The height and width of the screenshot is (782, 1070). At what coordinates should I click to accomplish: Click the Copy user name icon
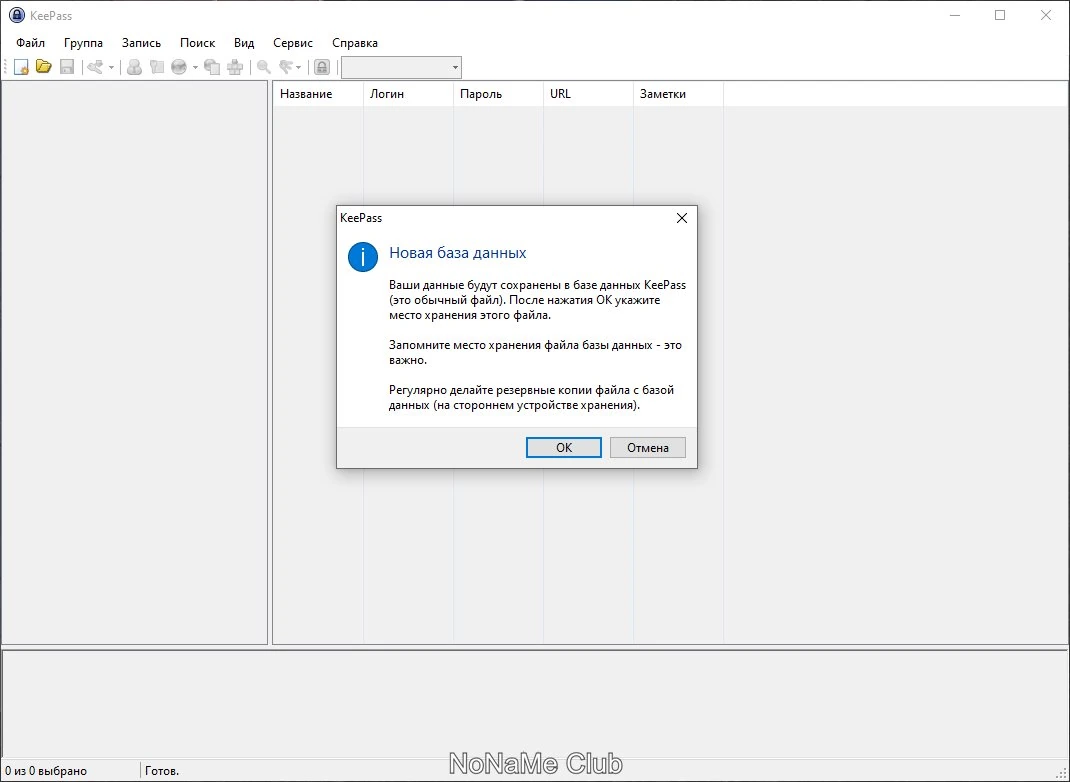(134, 67)
